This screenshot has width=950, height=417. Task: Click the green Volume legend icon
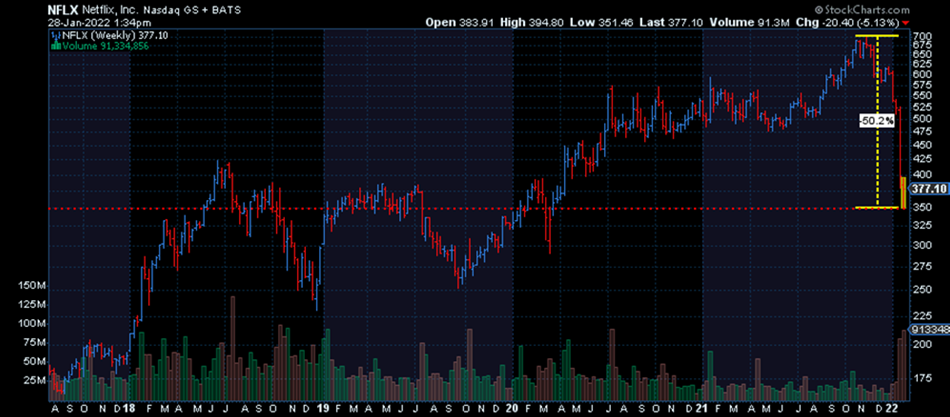56,44
